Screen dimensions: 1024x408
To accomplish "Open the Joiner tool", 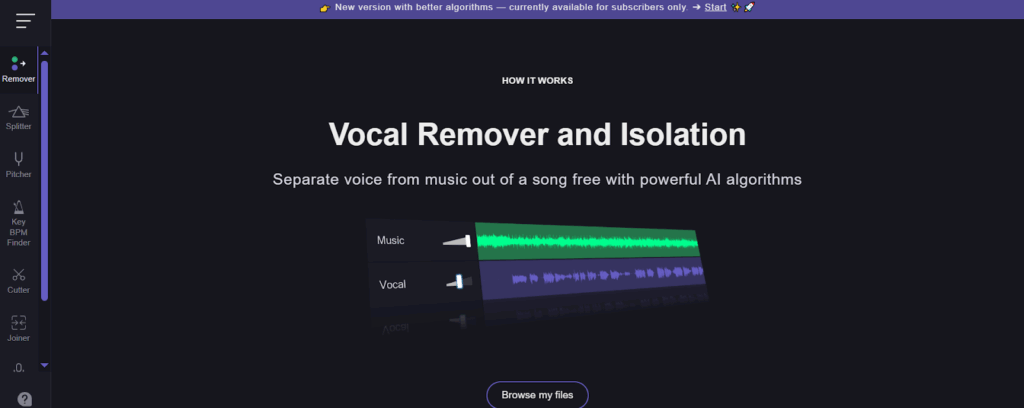I will pos(18,328).
